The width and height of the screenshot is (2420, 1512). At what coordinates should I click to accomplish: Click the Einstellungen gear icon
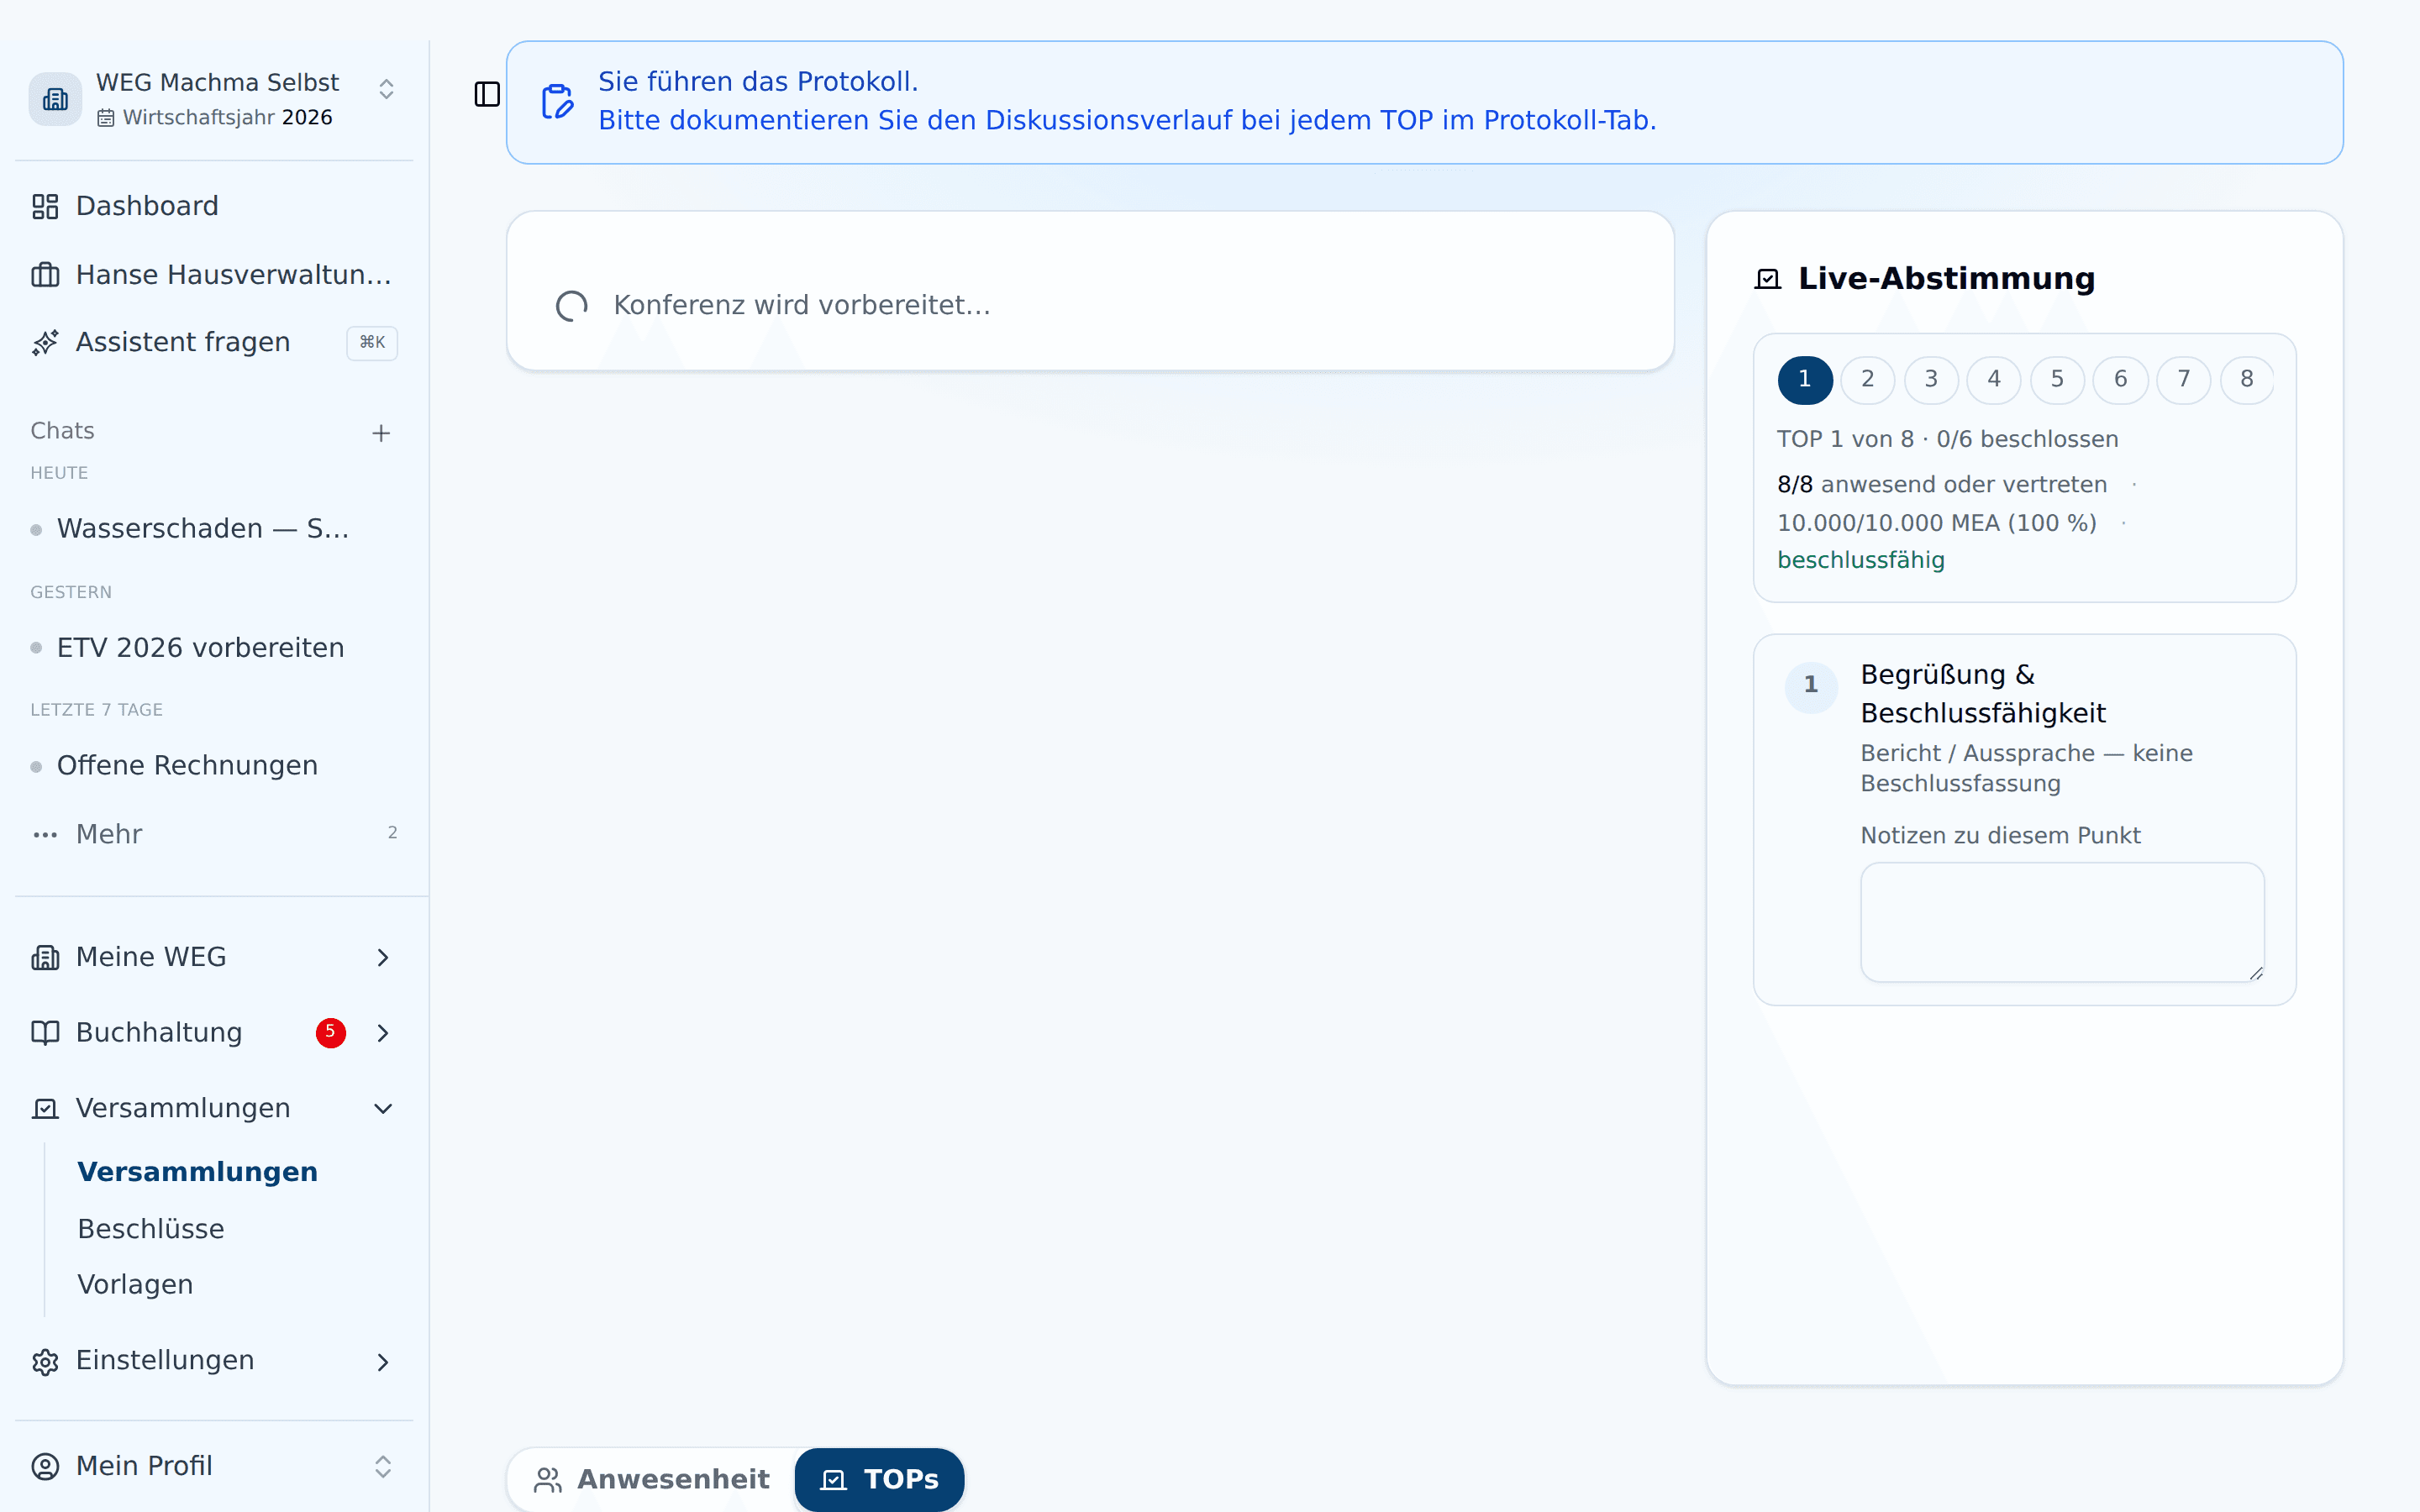tap(45, 1361)
